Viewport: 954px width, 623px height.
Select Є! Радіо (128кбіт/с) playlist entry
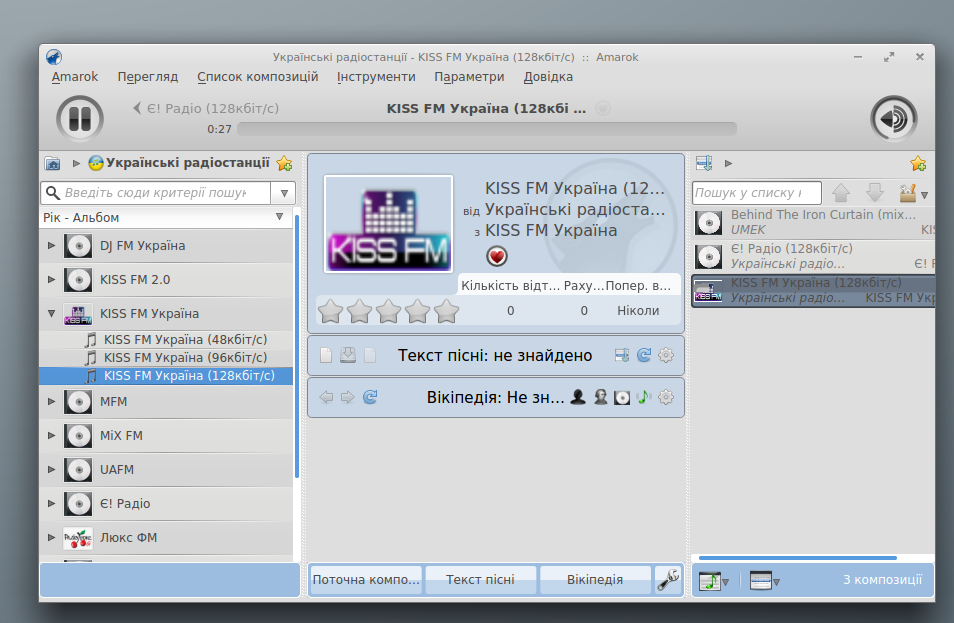pos(813,257)
